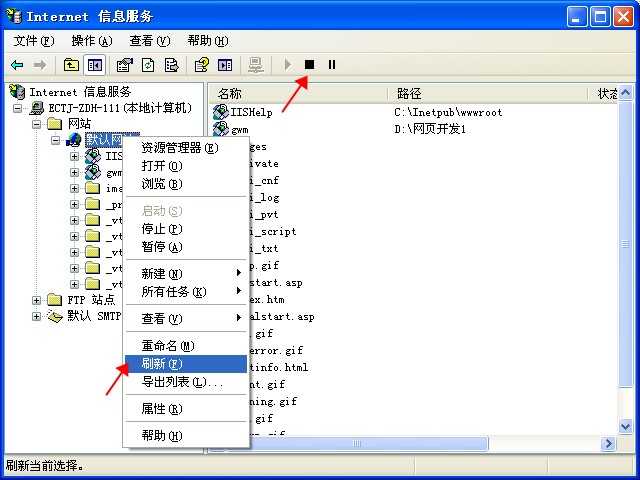Choose 停止(P) from context menu
The image size is (640, 480).
186,229
